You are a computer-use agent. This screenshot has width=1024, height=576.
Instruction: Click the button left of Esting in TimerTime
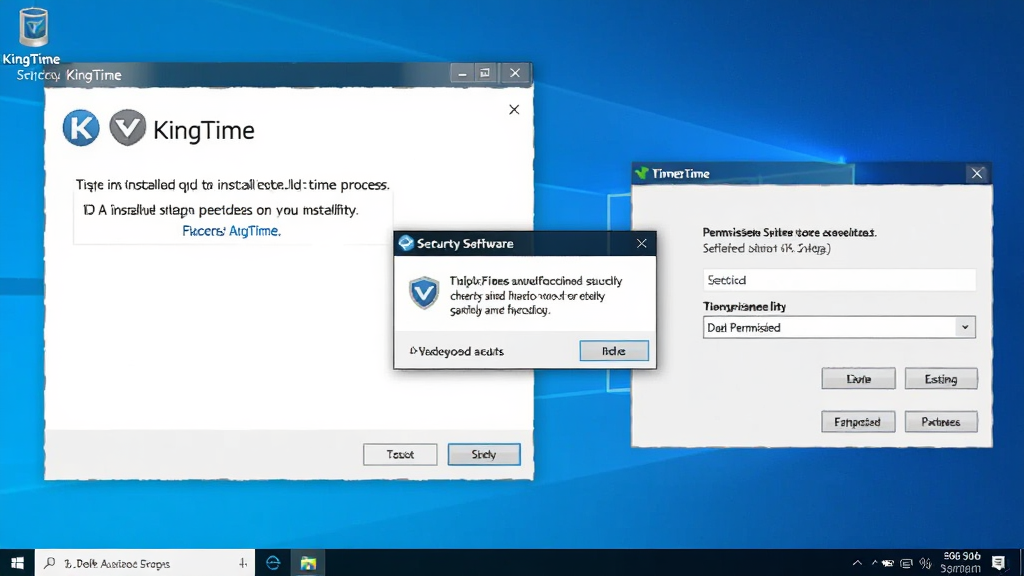tap(858, 379)
